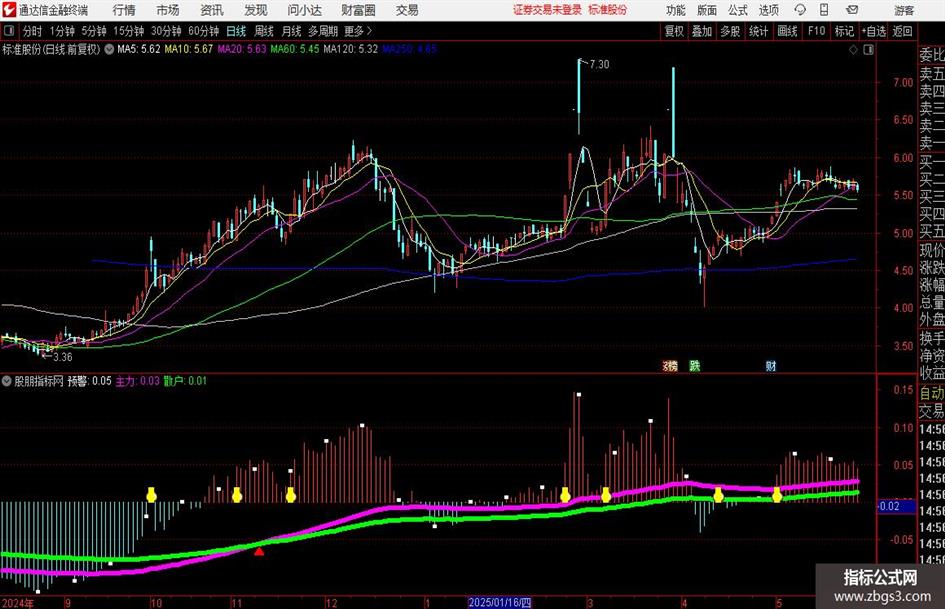Click the 证券交易未登录 login link
This screenshot has width=945, height=609.
click(x=547, y=10)
